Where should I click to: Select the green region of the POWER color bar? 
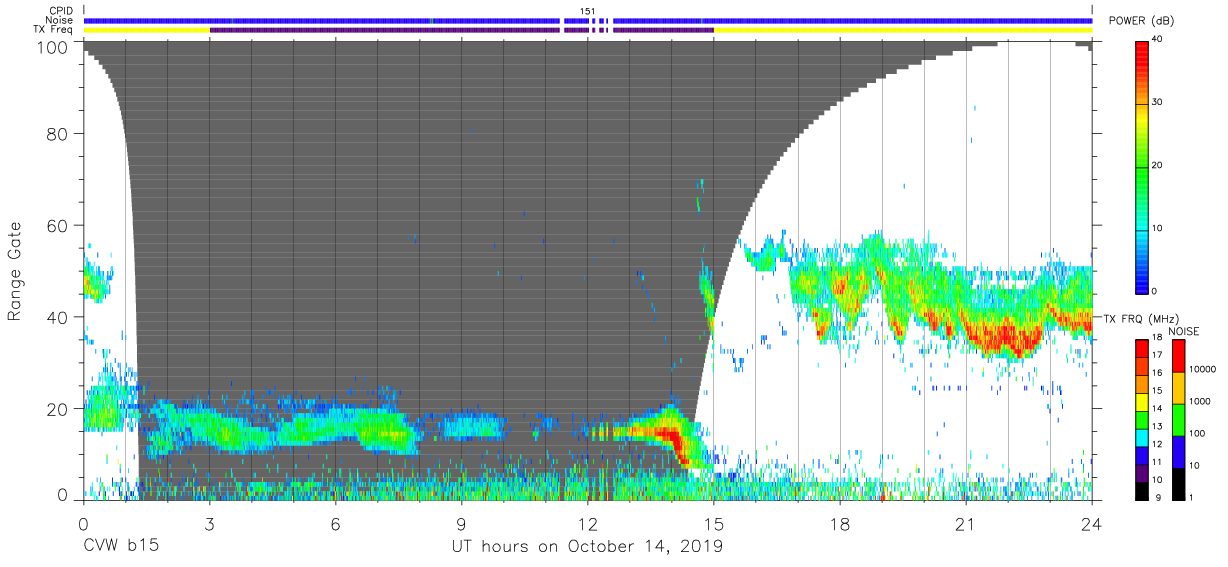tap(1142, 180)
